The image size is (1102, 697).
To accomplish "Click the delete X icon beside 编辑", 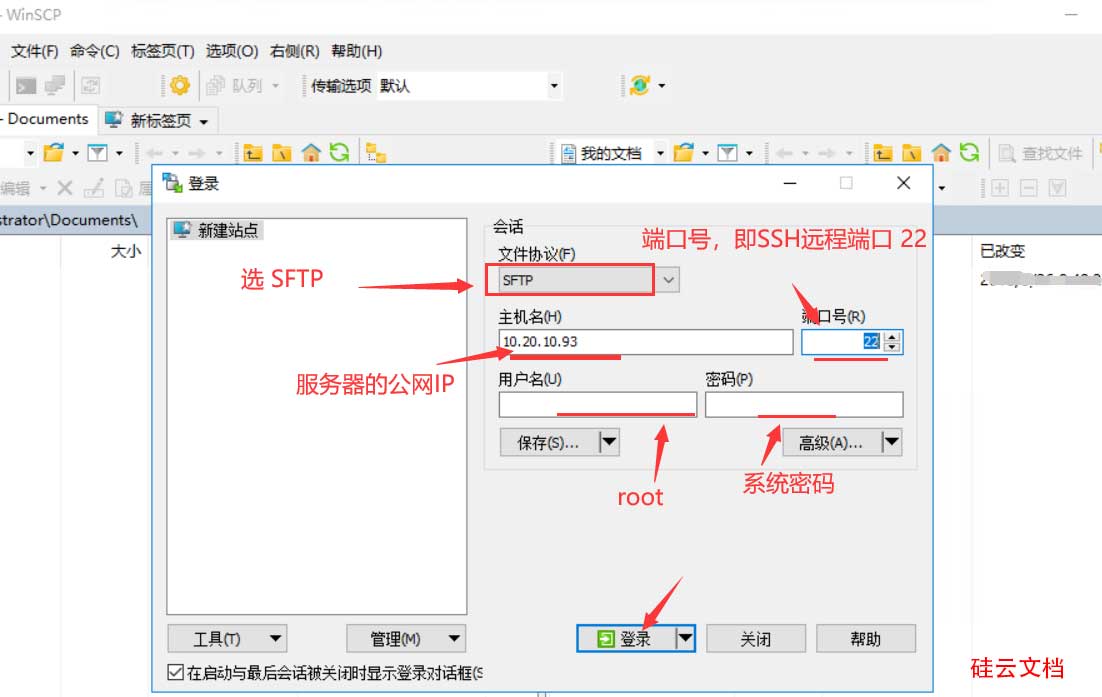I will point(65,188).
